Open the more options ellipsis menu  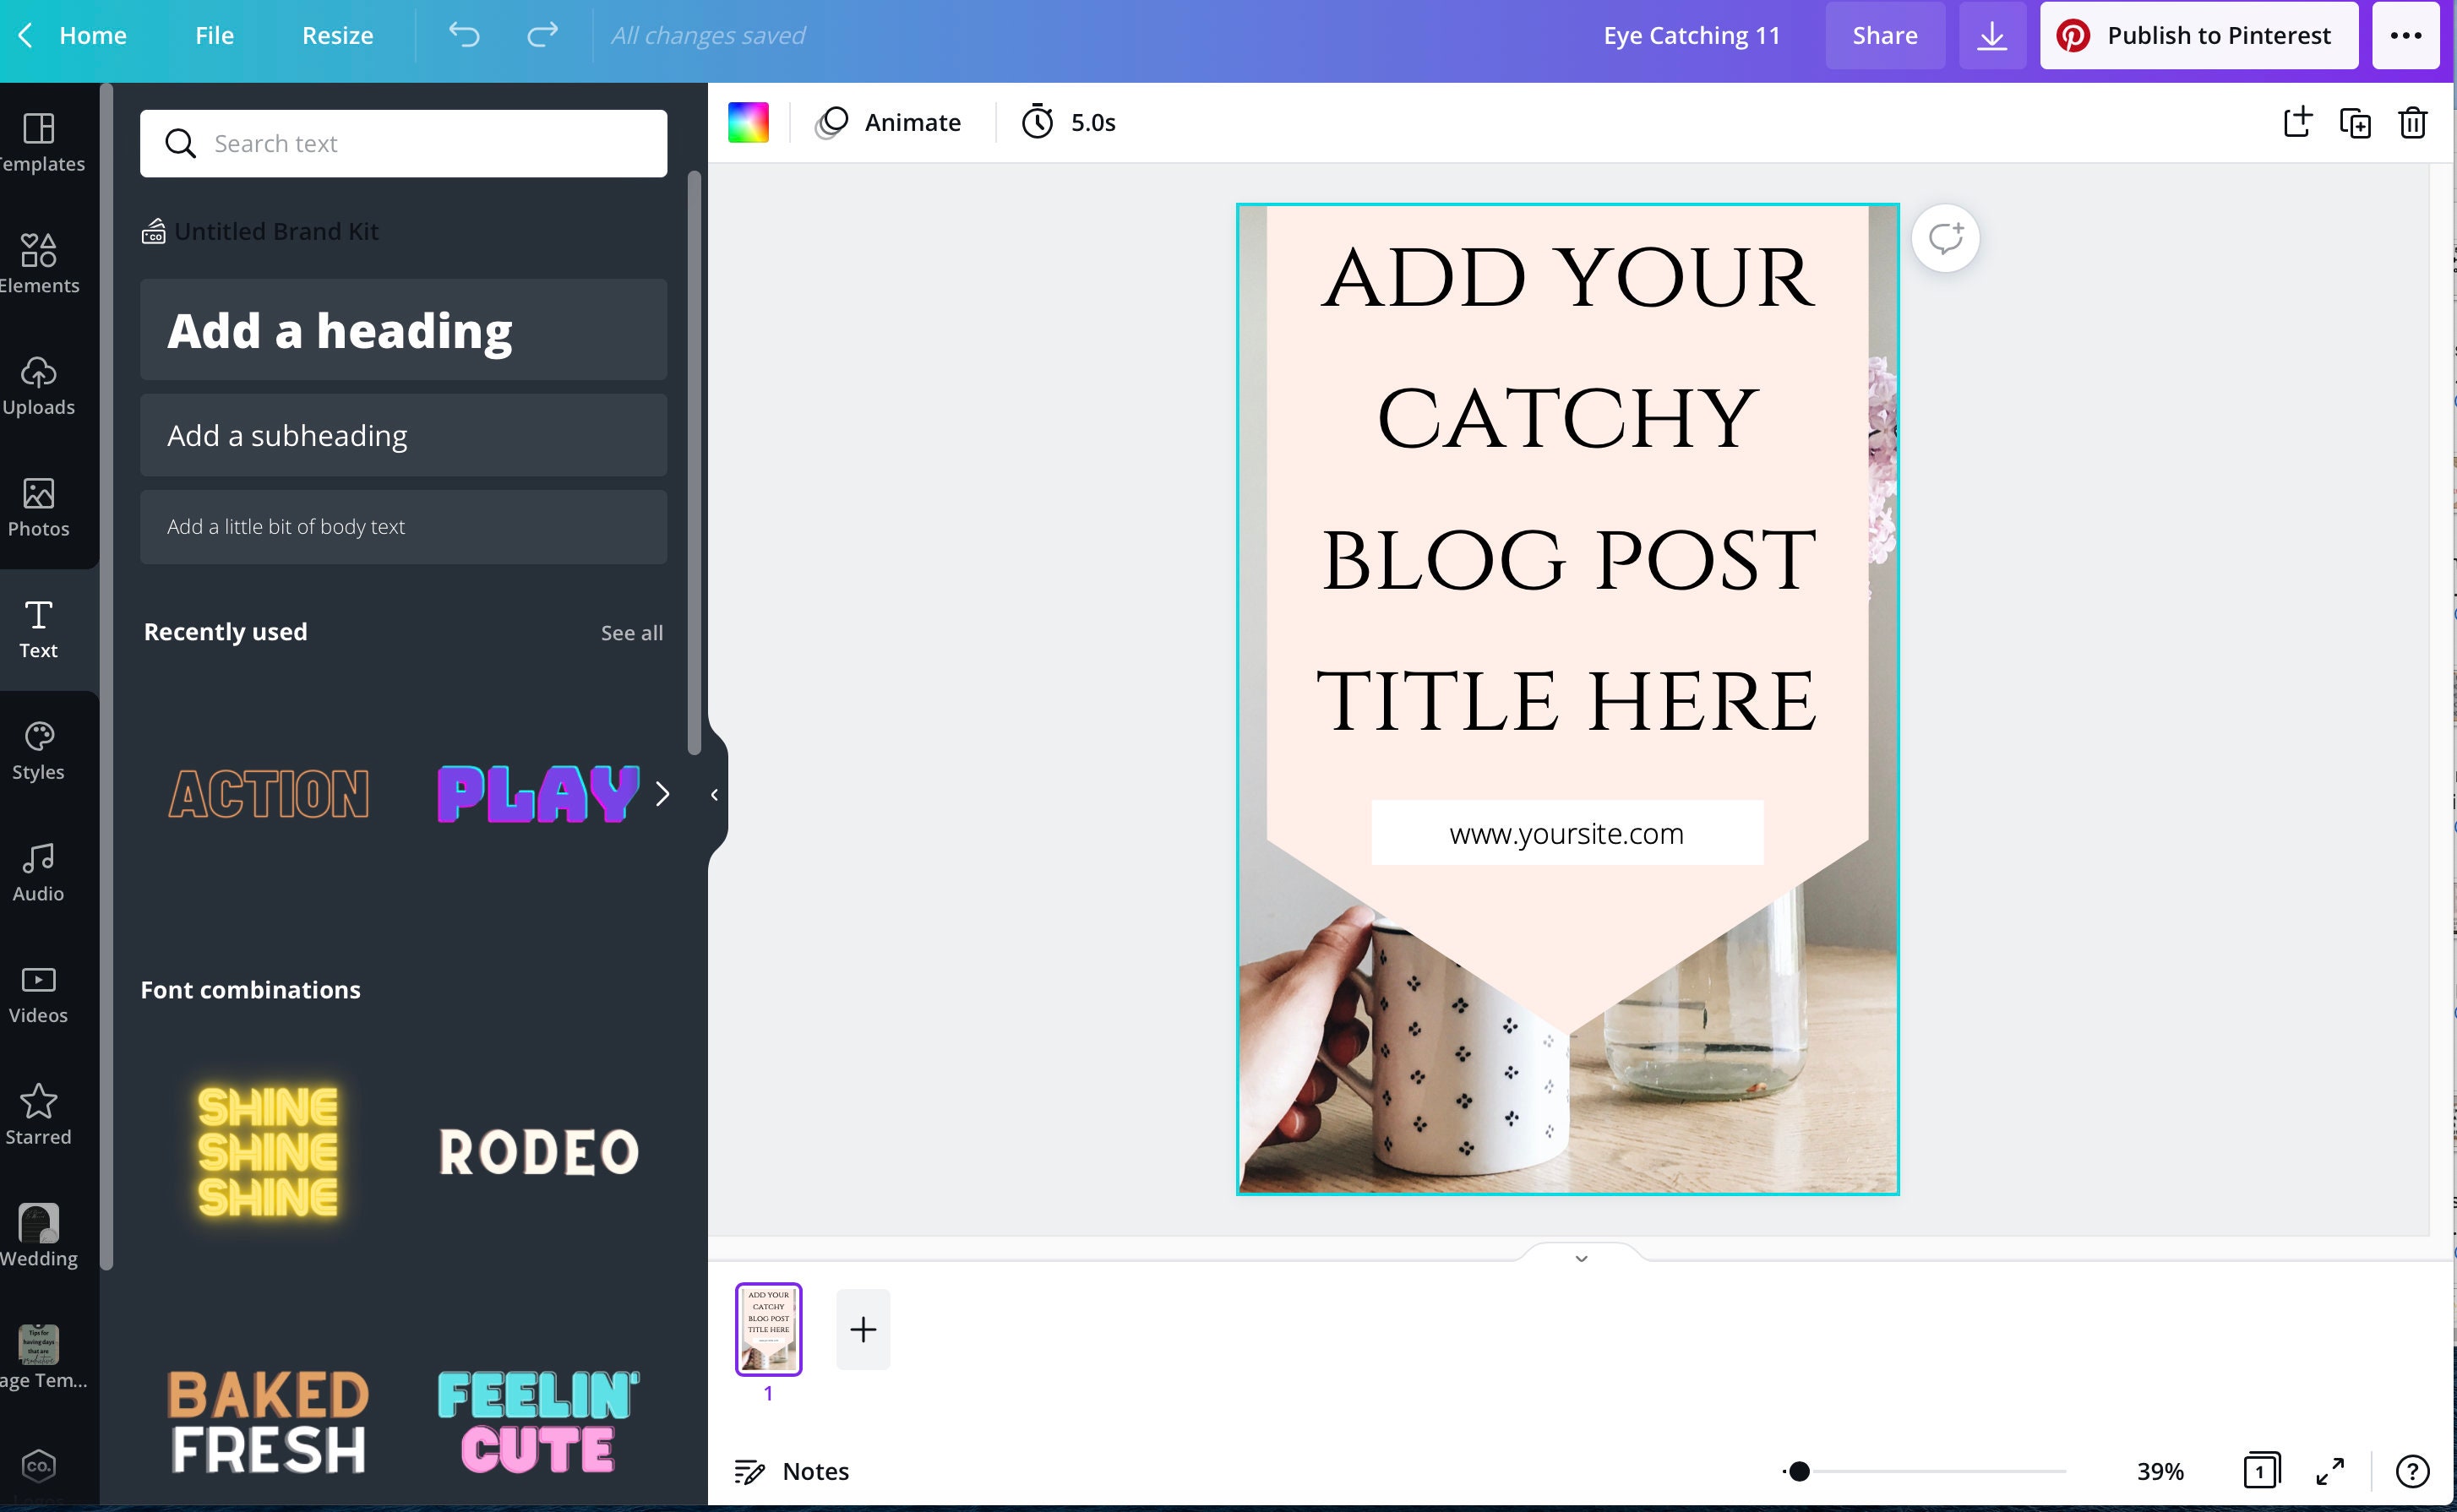point(2405,35)
